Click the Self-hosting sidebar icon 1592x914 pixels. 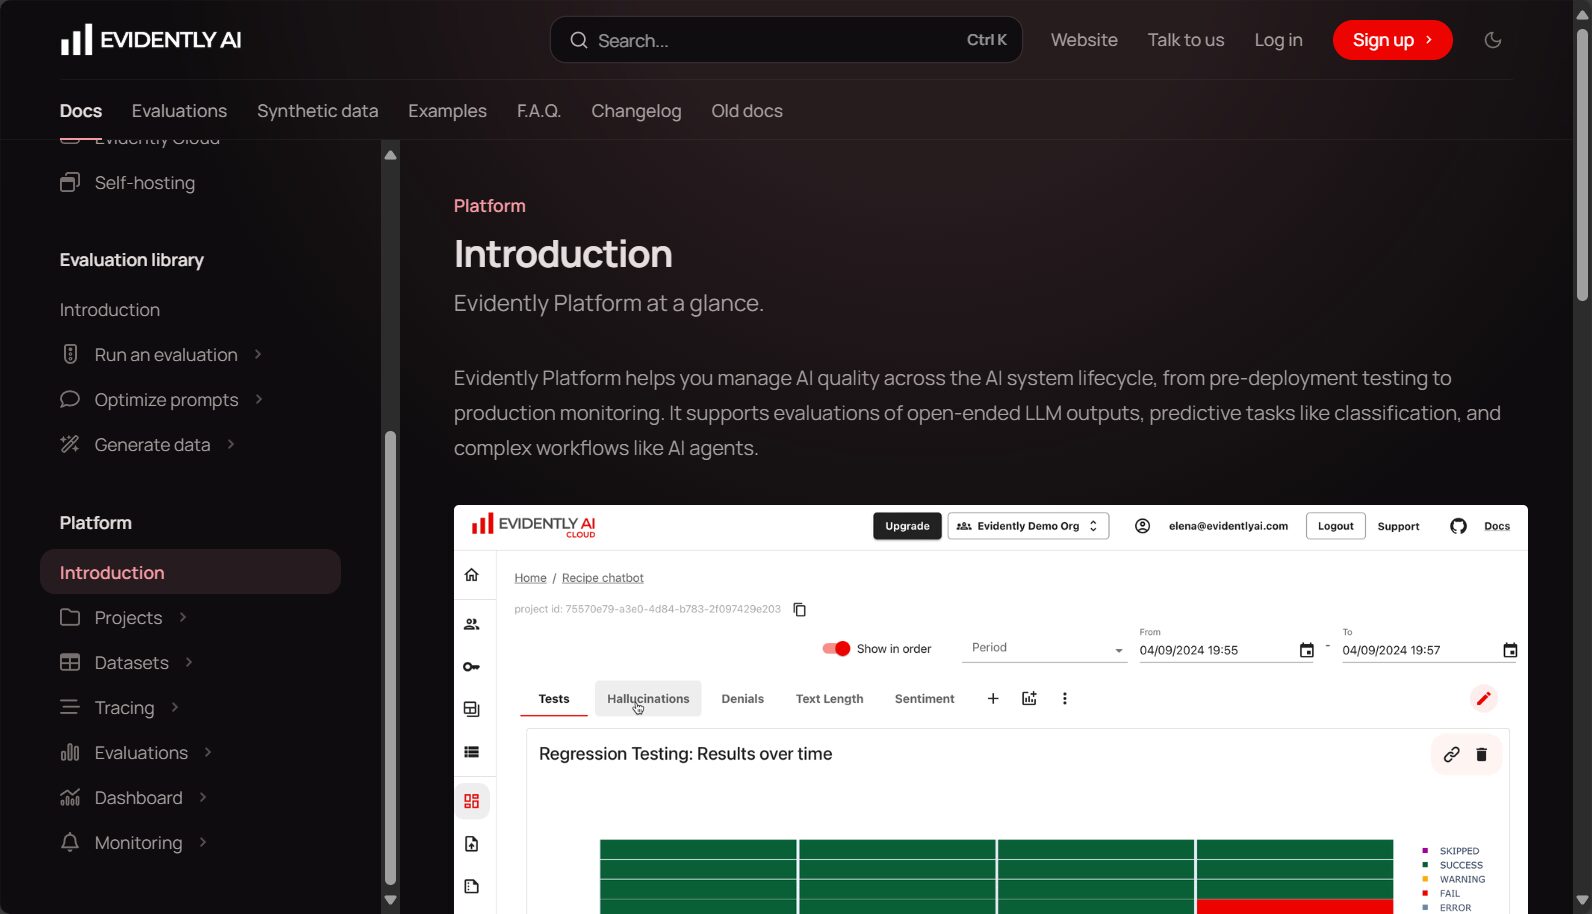(x=70, y=182)
